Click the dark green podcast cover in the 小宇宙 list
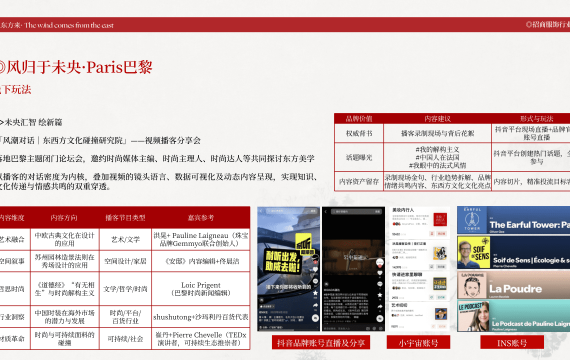The height and width of the screenshot is (360, 570). (x=439, y=284)
